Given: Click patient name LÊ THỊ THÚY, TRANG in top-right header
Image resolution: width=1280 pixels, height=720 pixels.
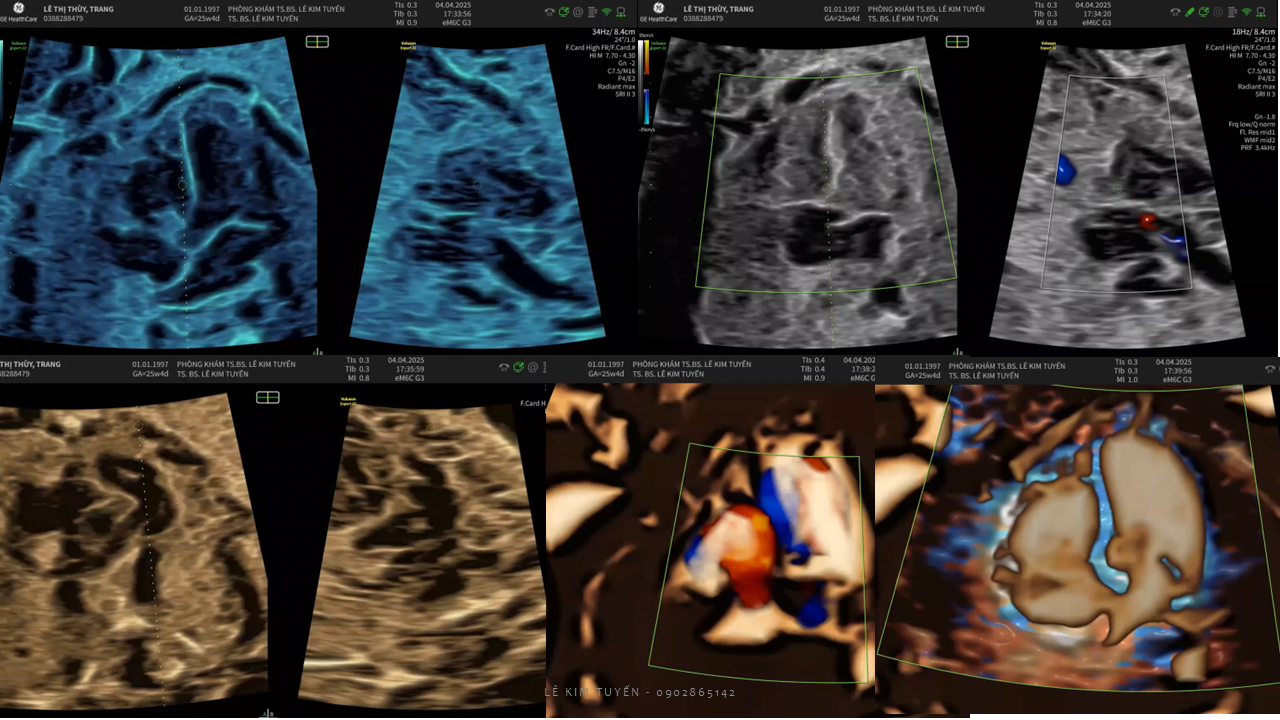Looking at the screenshot, I should (x=718, y=8).
